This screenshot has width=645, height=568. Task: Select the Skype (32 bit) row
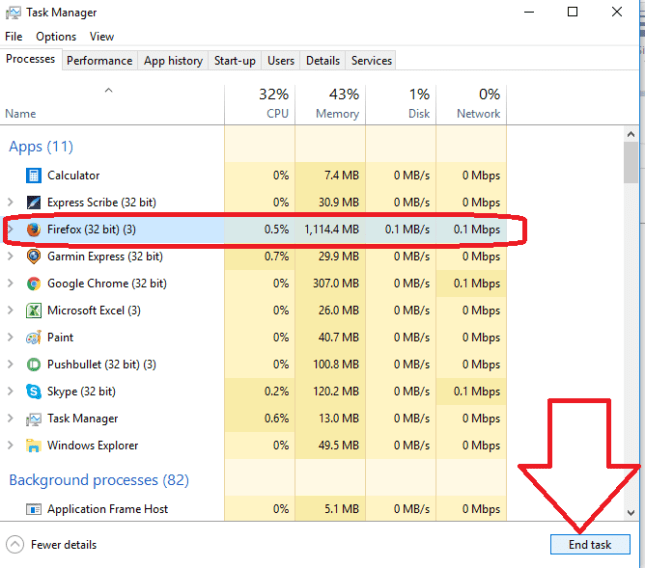(x=253, y=392)
